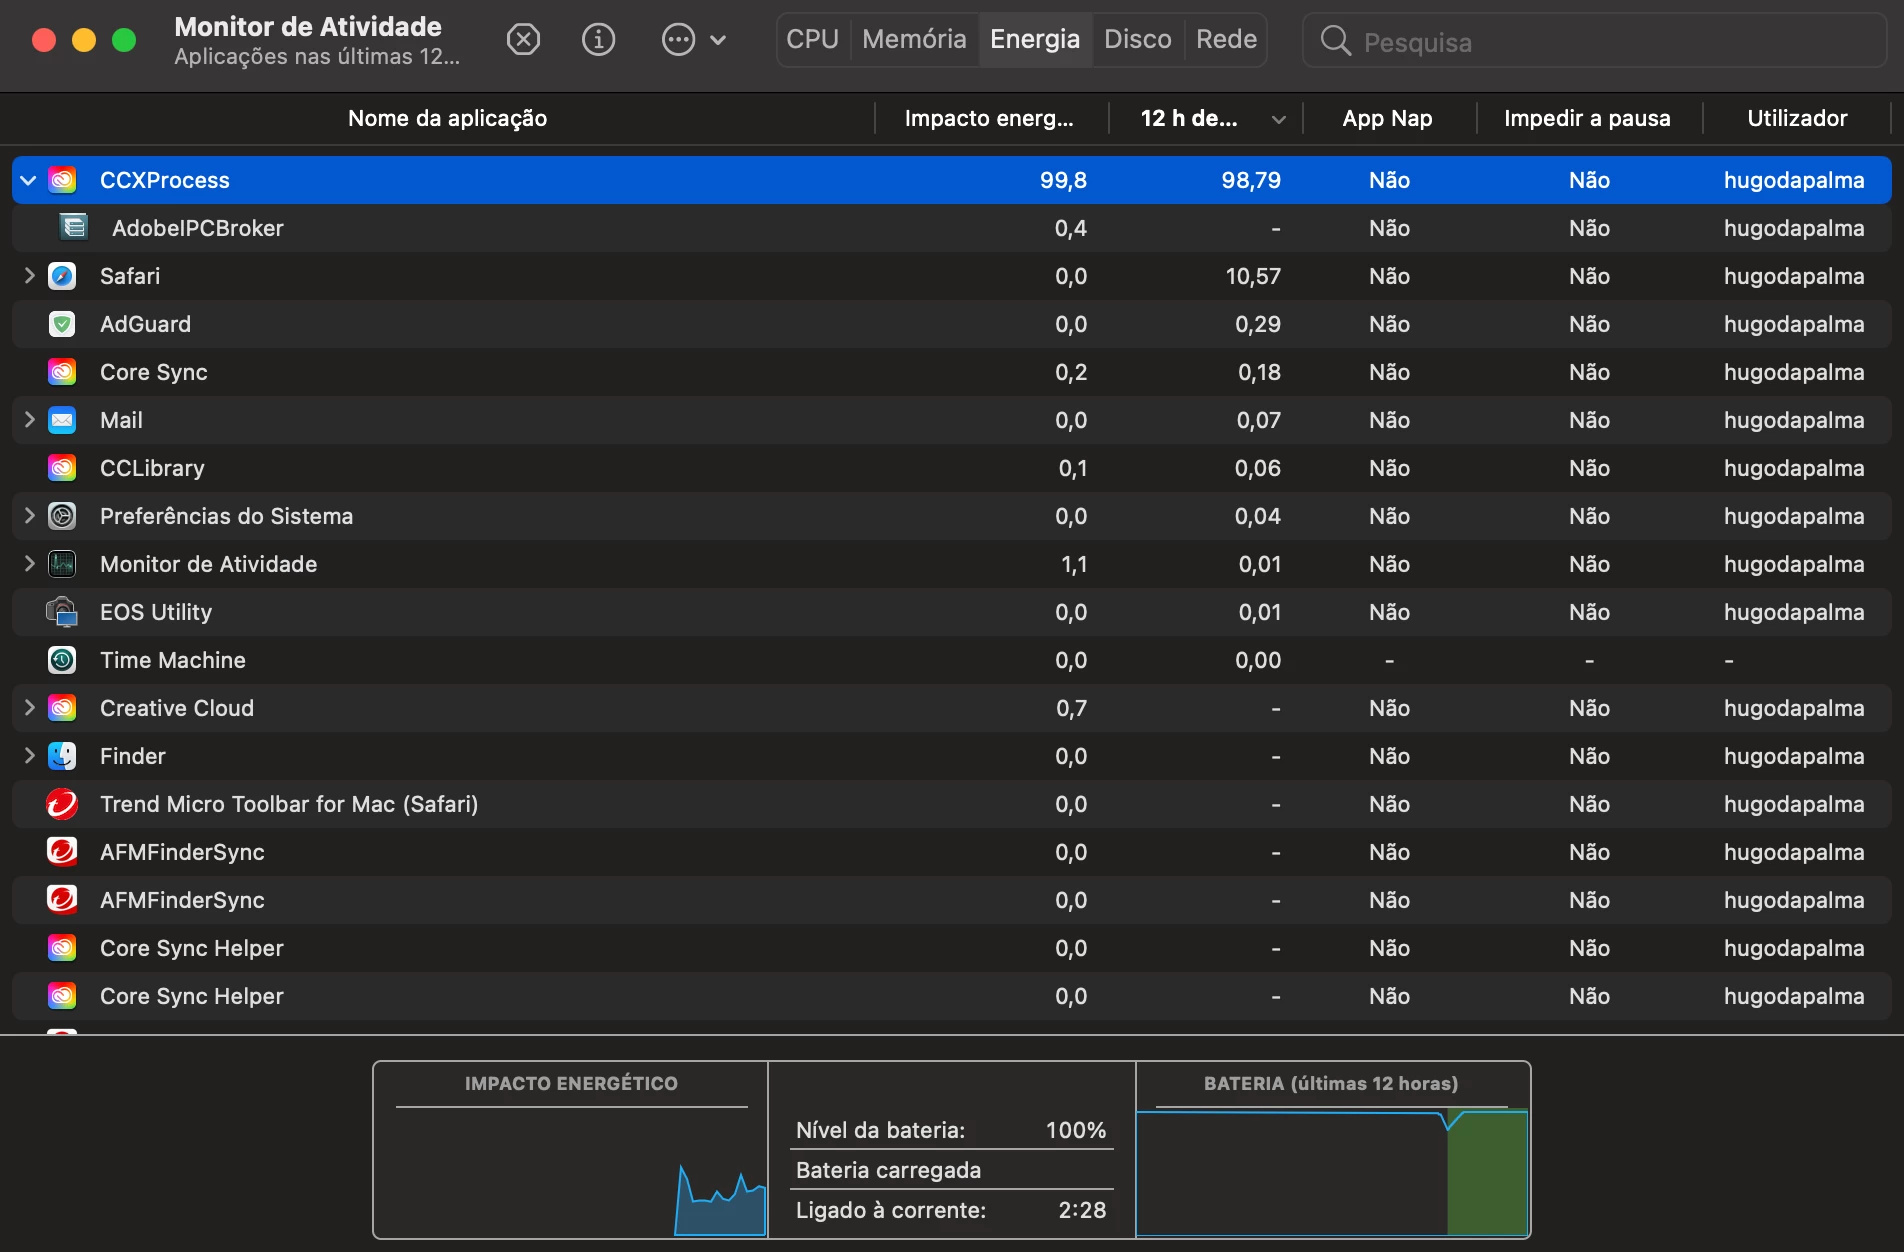Sort by Nome da aplicação column

click(x=447, y=119)
